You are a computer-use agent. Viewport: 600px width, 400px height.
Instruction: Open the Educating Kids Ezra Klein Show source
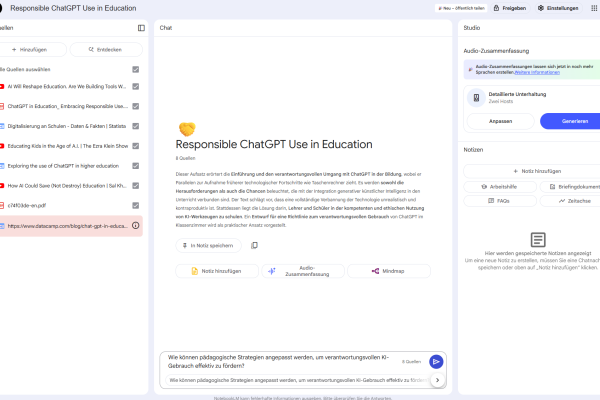click(67, 146)
